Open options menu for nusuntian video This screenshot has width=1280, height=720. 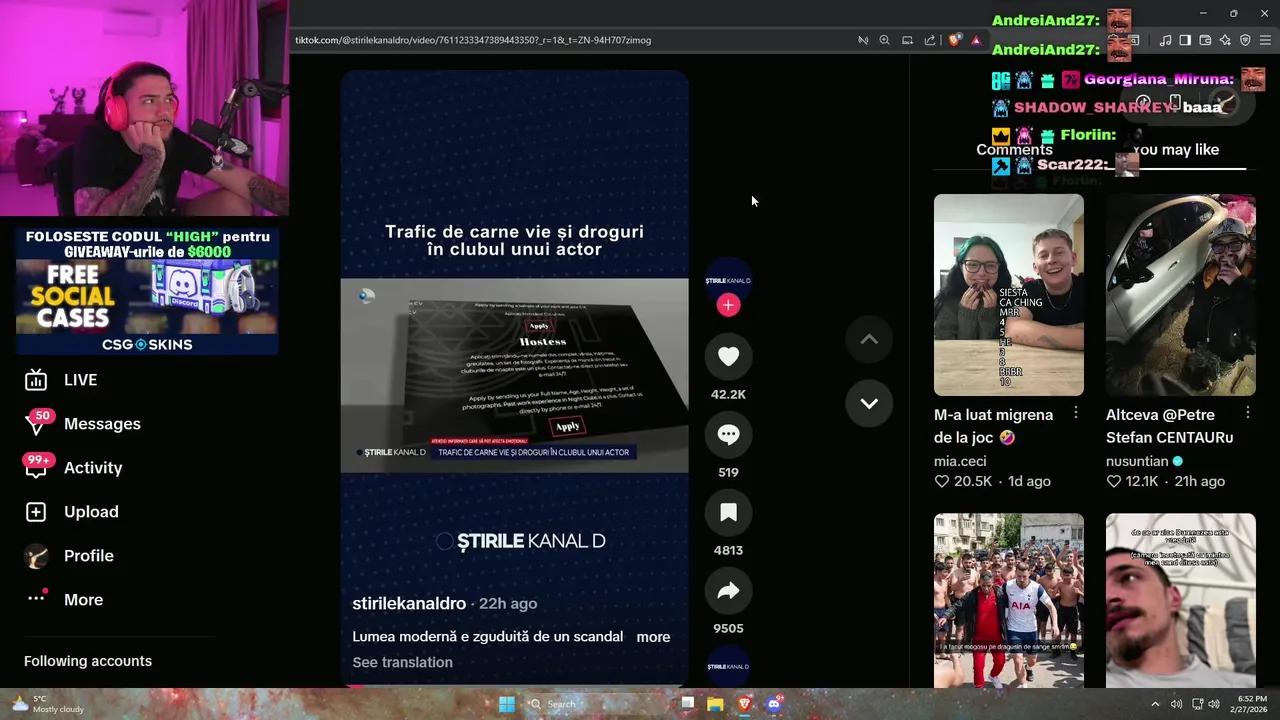point(1248,413)
